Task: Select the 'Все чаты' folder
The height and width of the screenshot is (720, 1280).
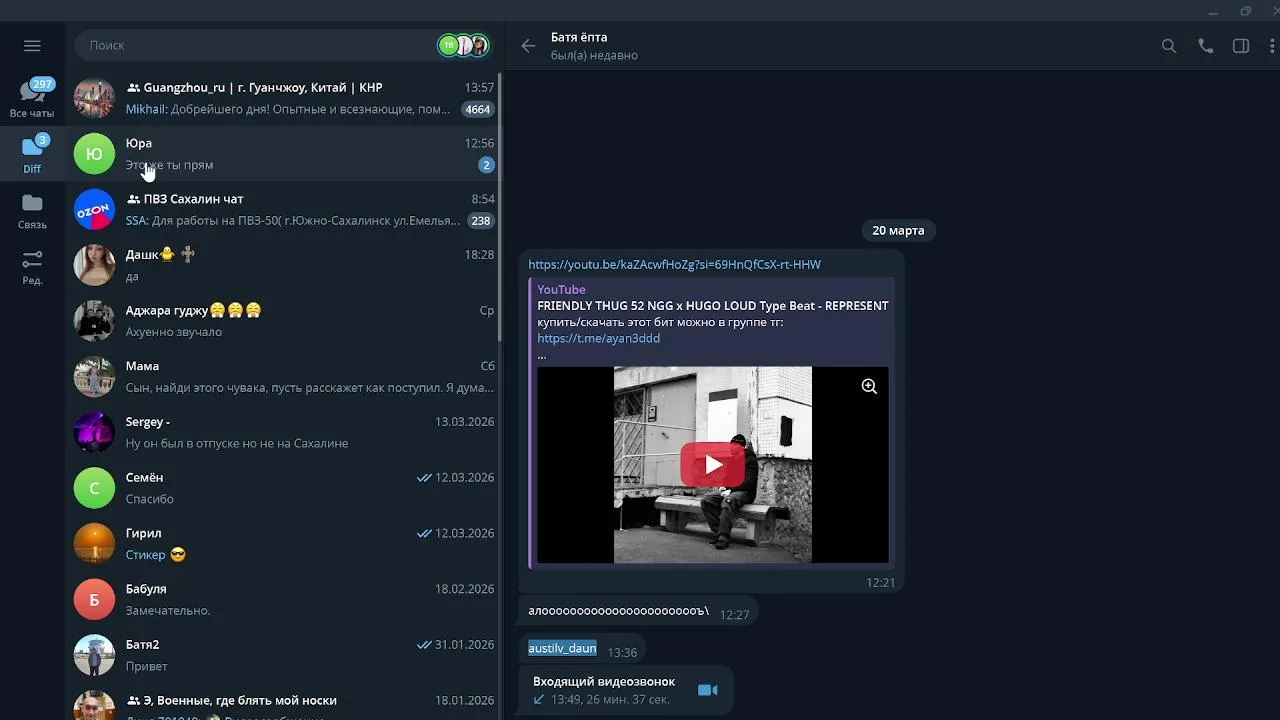Action: tap(32, 98)
